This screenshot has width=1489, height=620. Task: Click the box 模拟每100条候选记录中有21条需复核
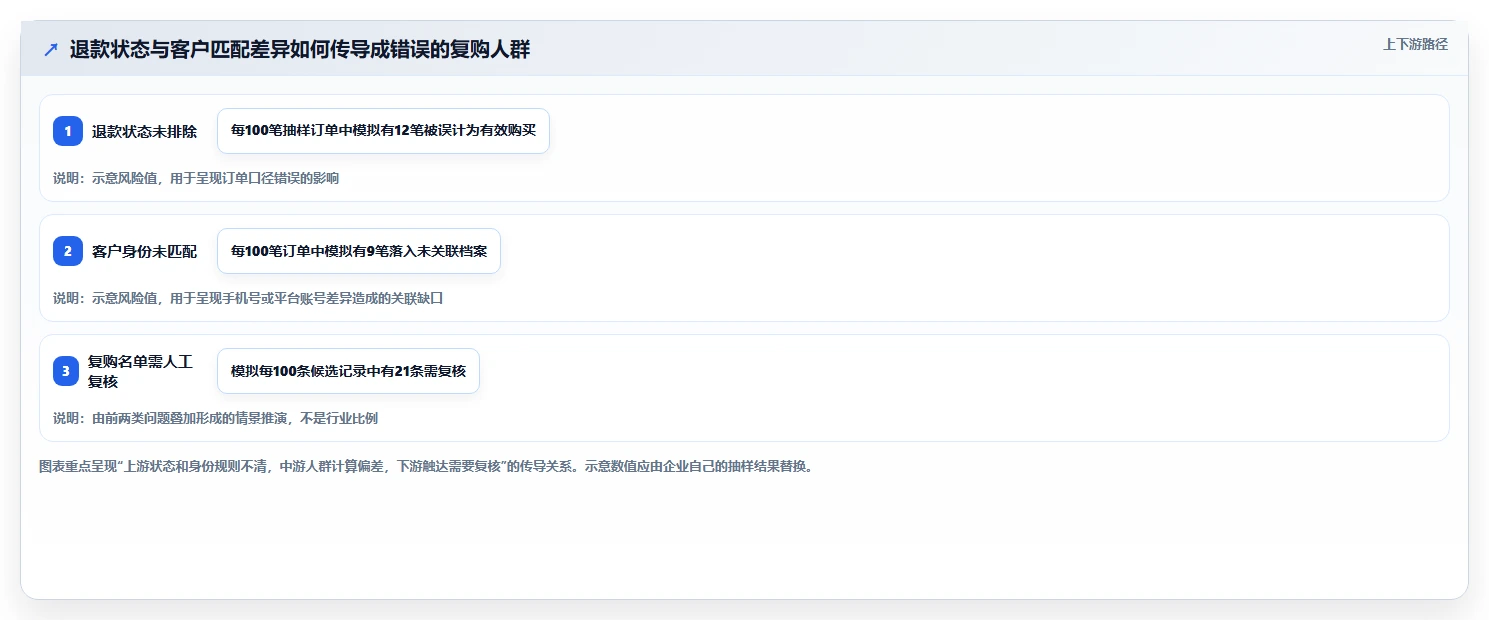[x=348, y=371]
